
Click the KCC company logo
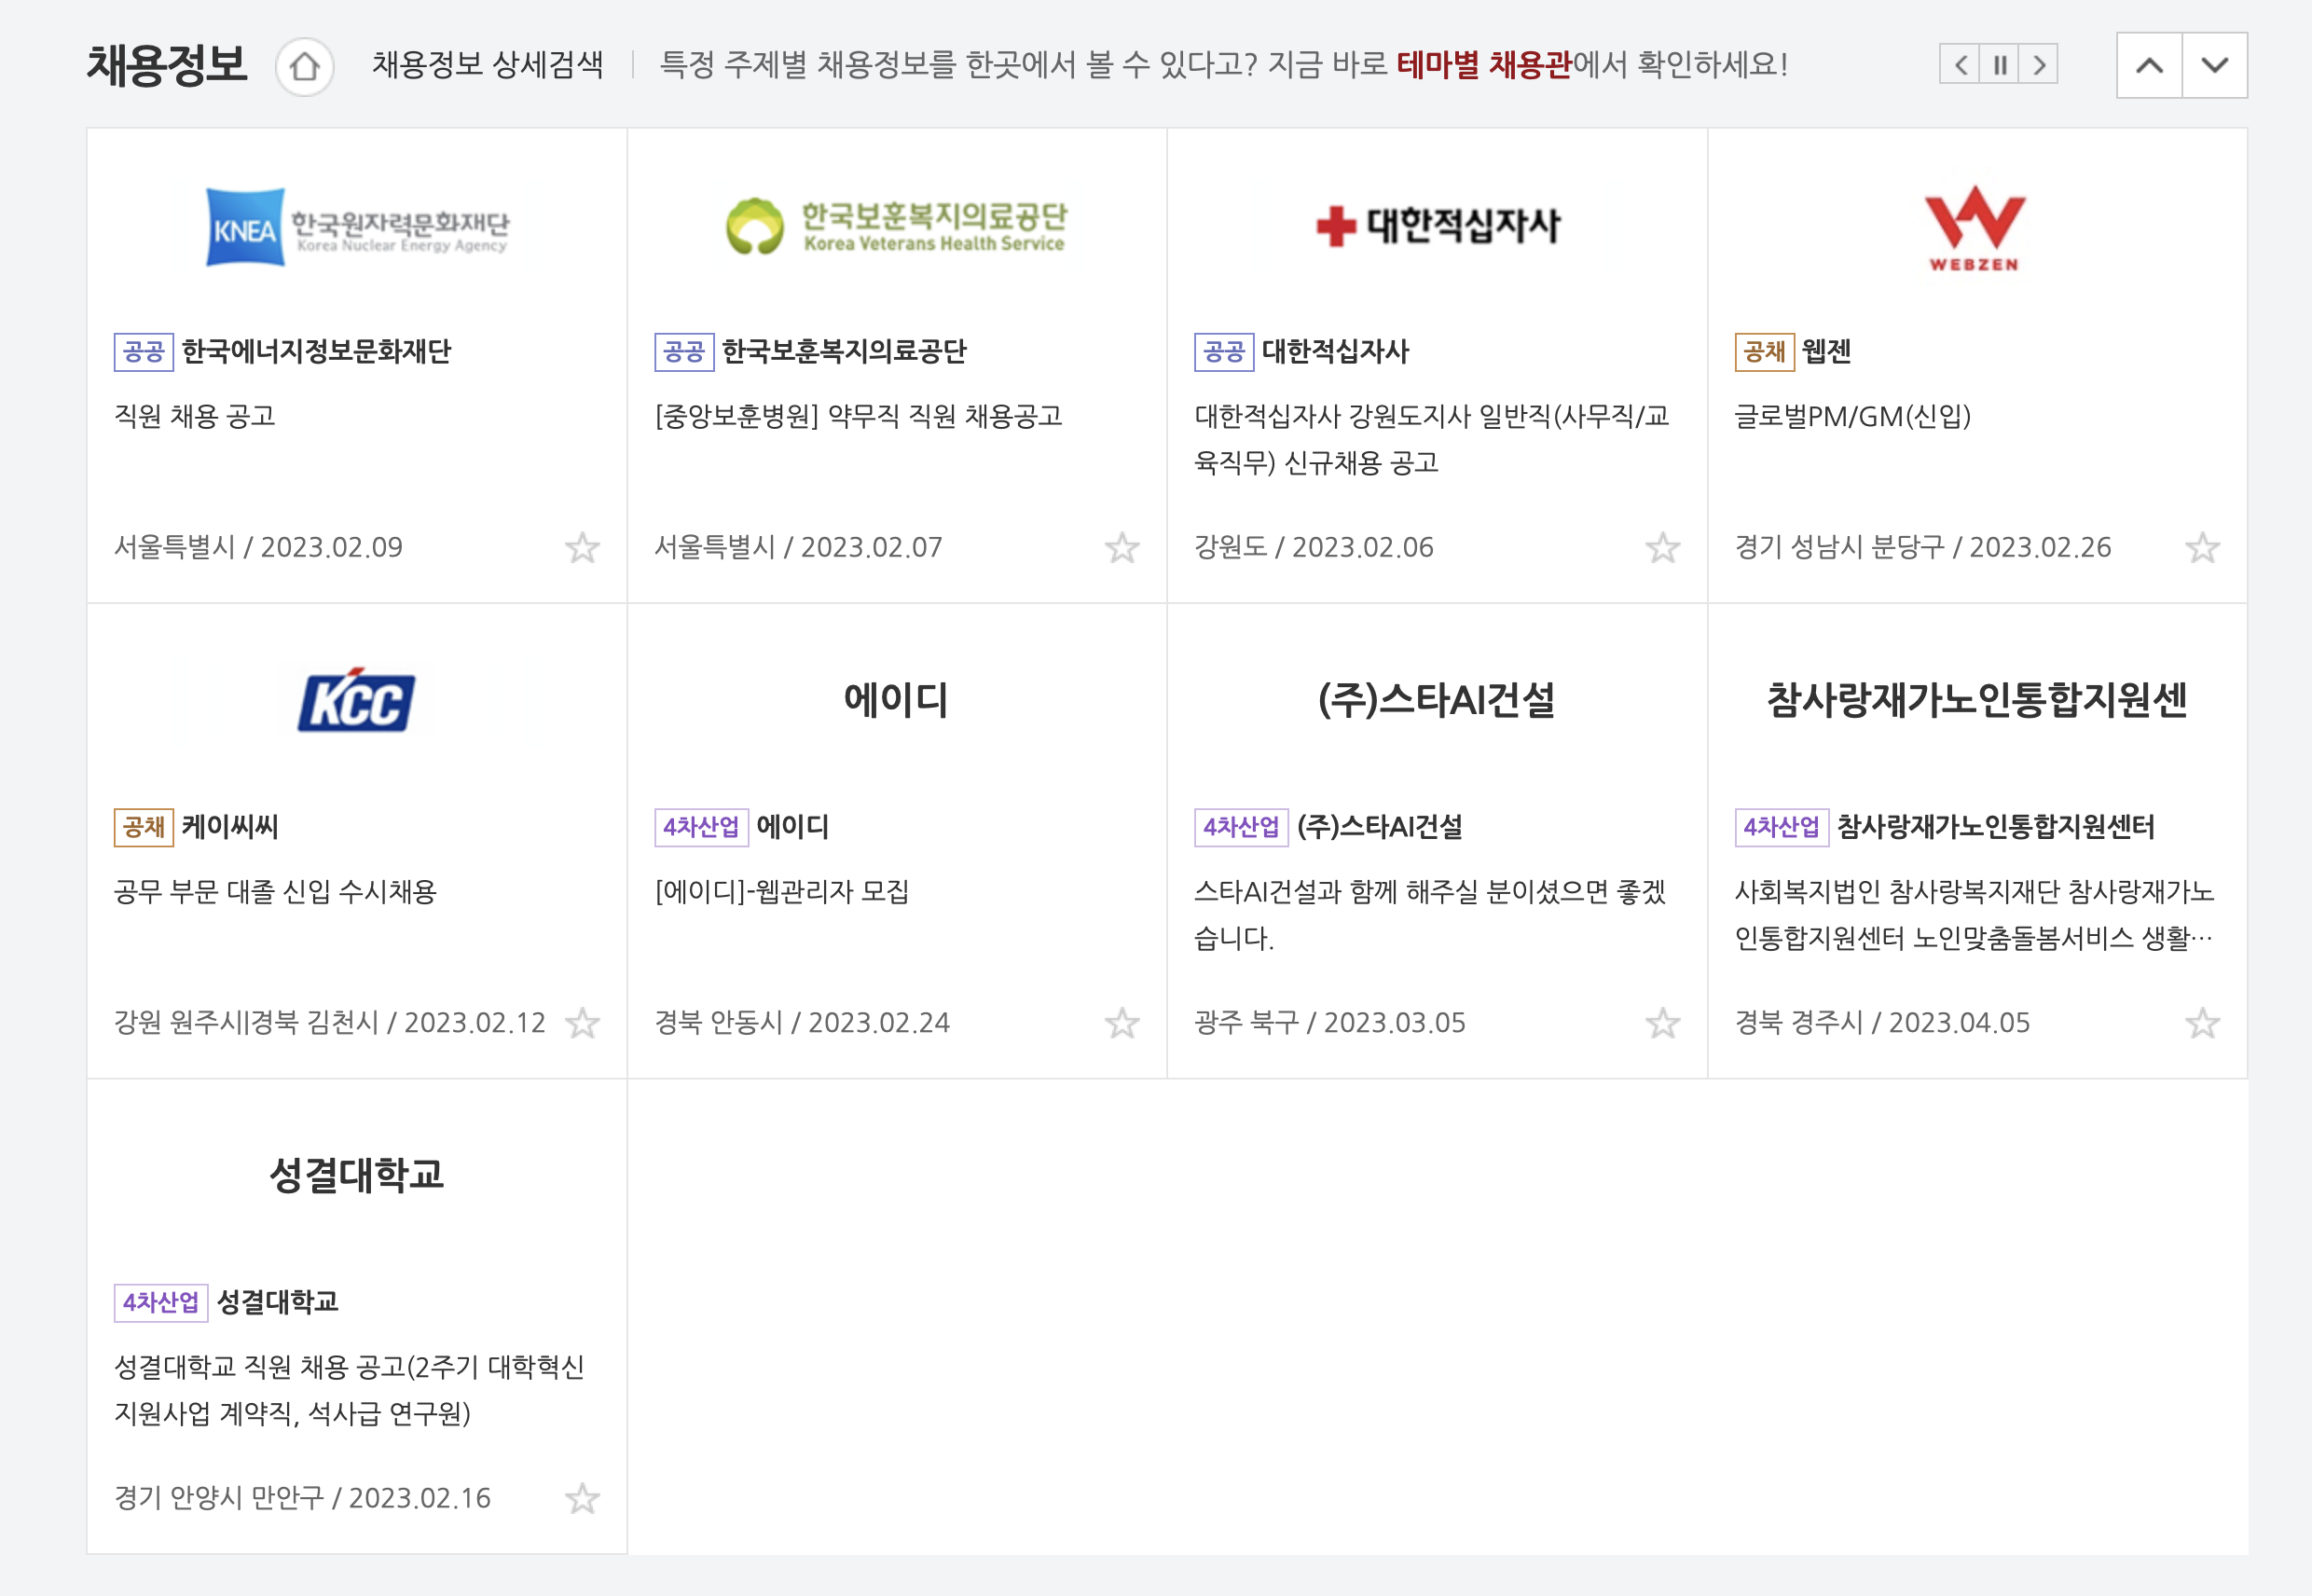point(356,700)
